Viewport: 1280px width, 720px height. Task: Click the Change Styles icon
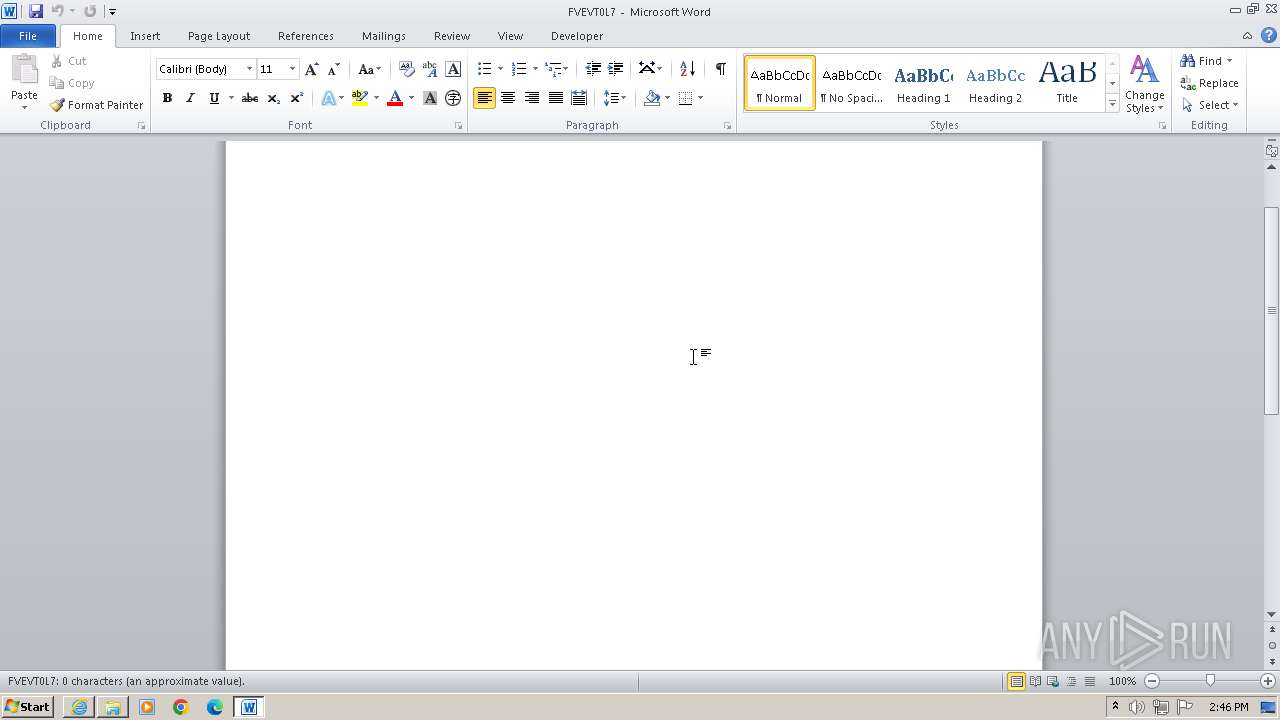pyautogui.click(x=1145, y=84)
